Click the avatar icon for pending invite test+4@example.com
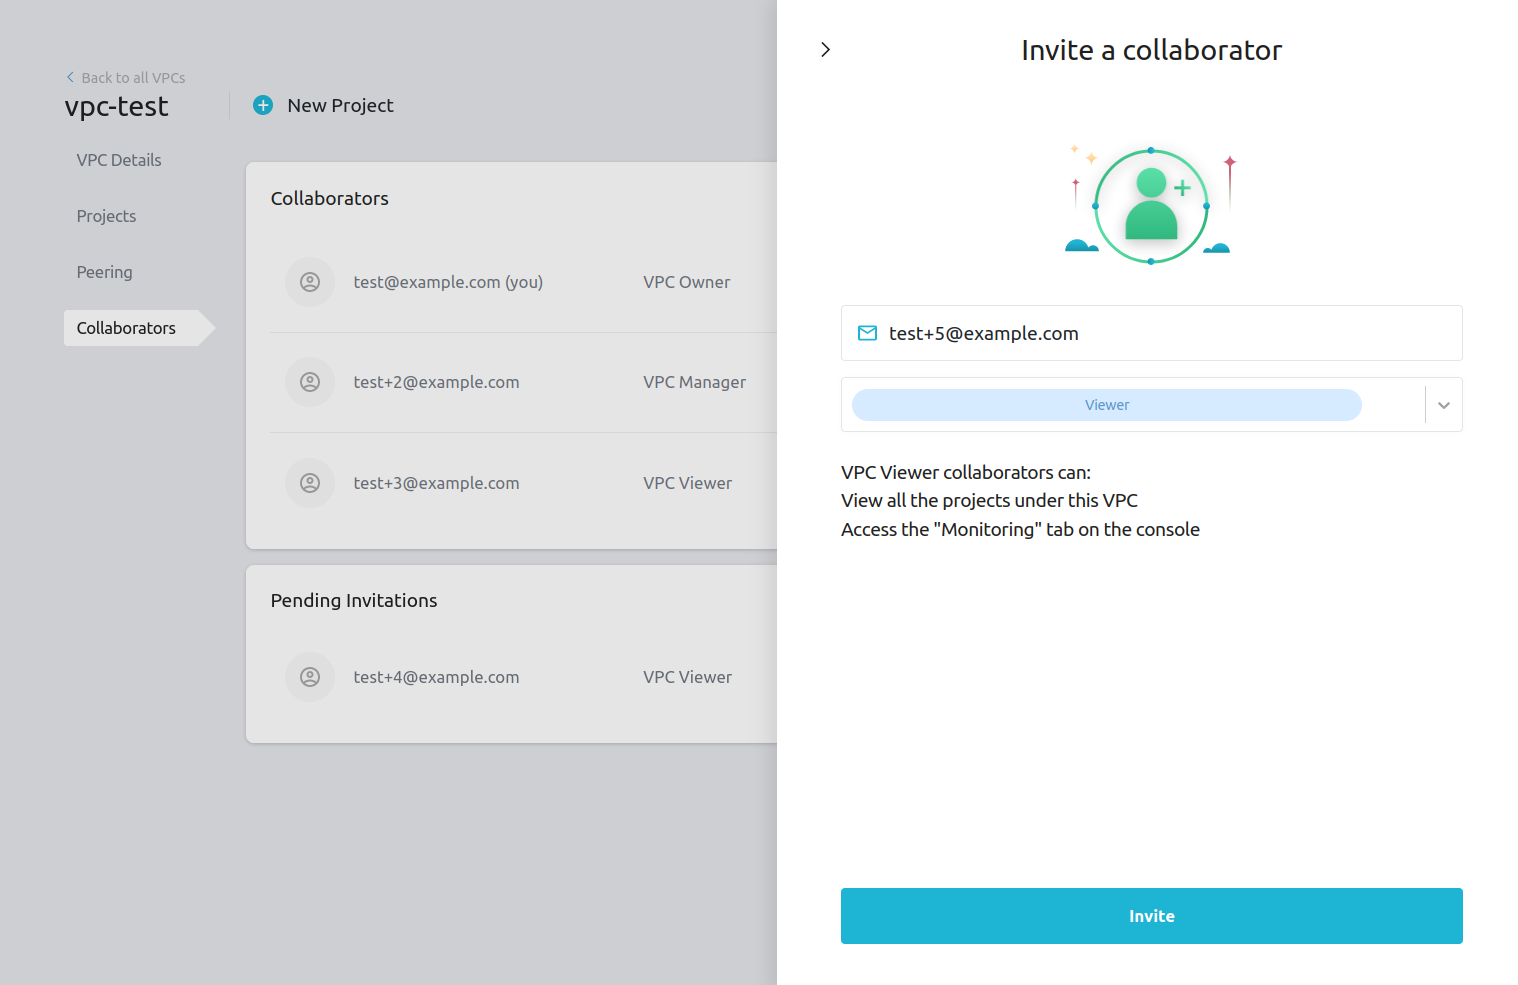This screenshot has width=1518, height=985. tap(310, 677)
